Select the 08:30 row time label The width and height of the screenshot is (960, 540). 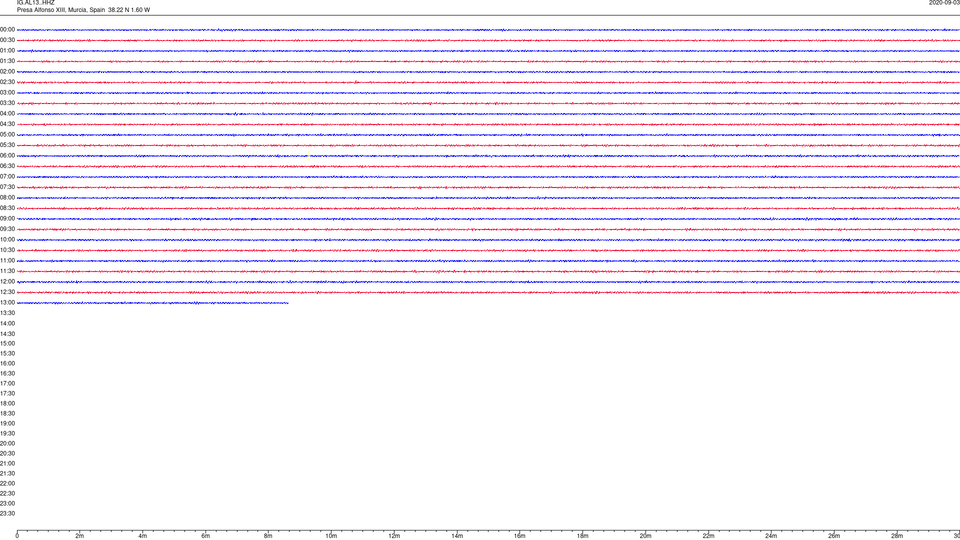(7, 208)
